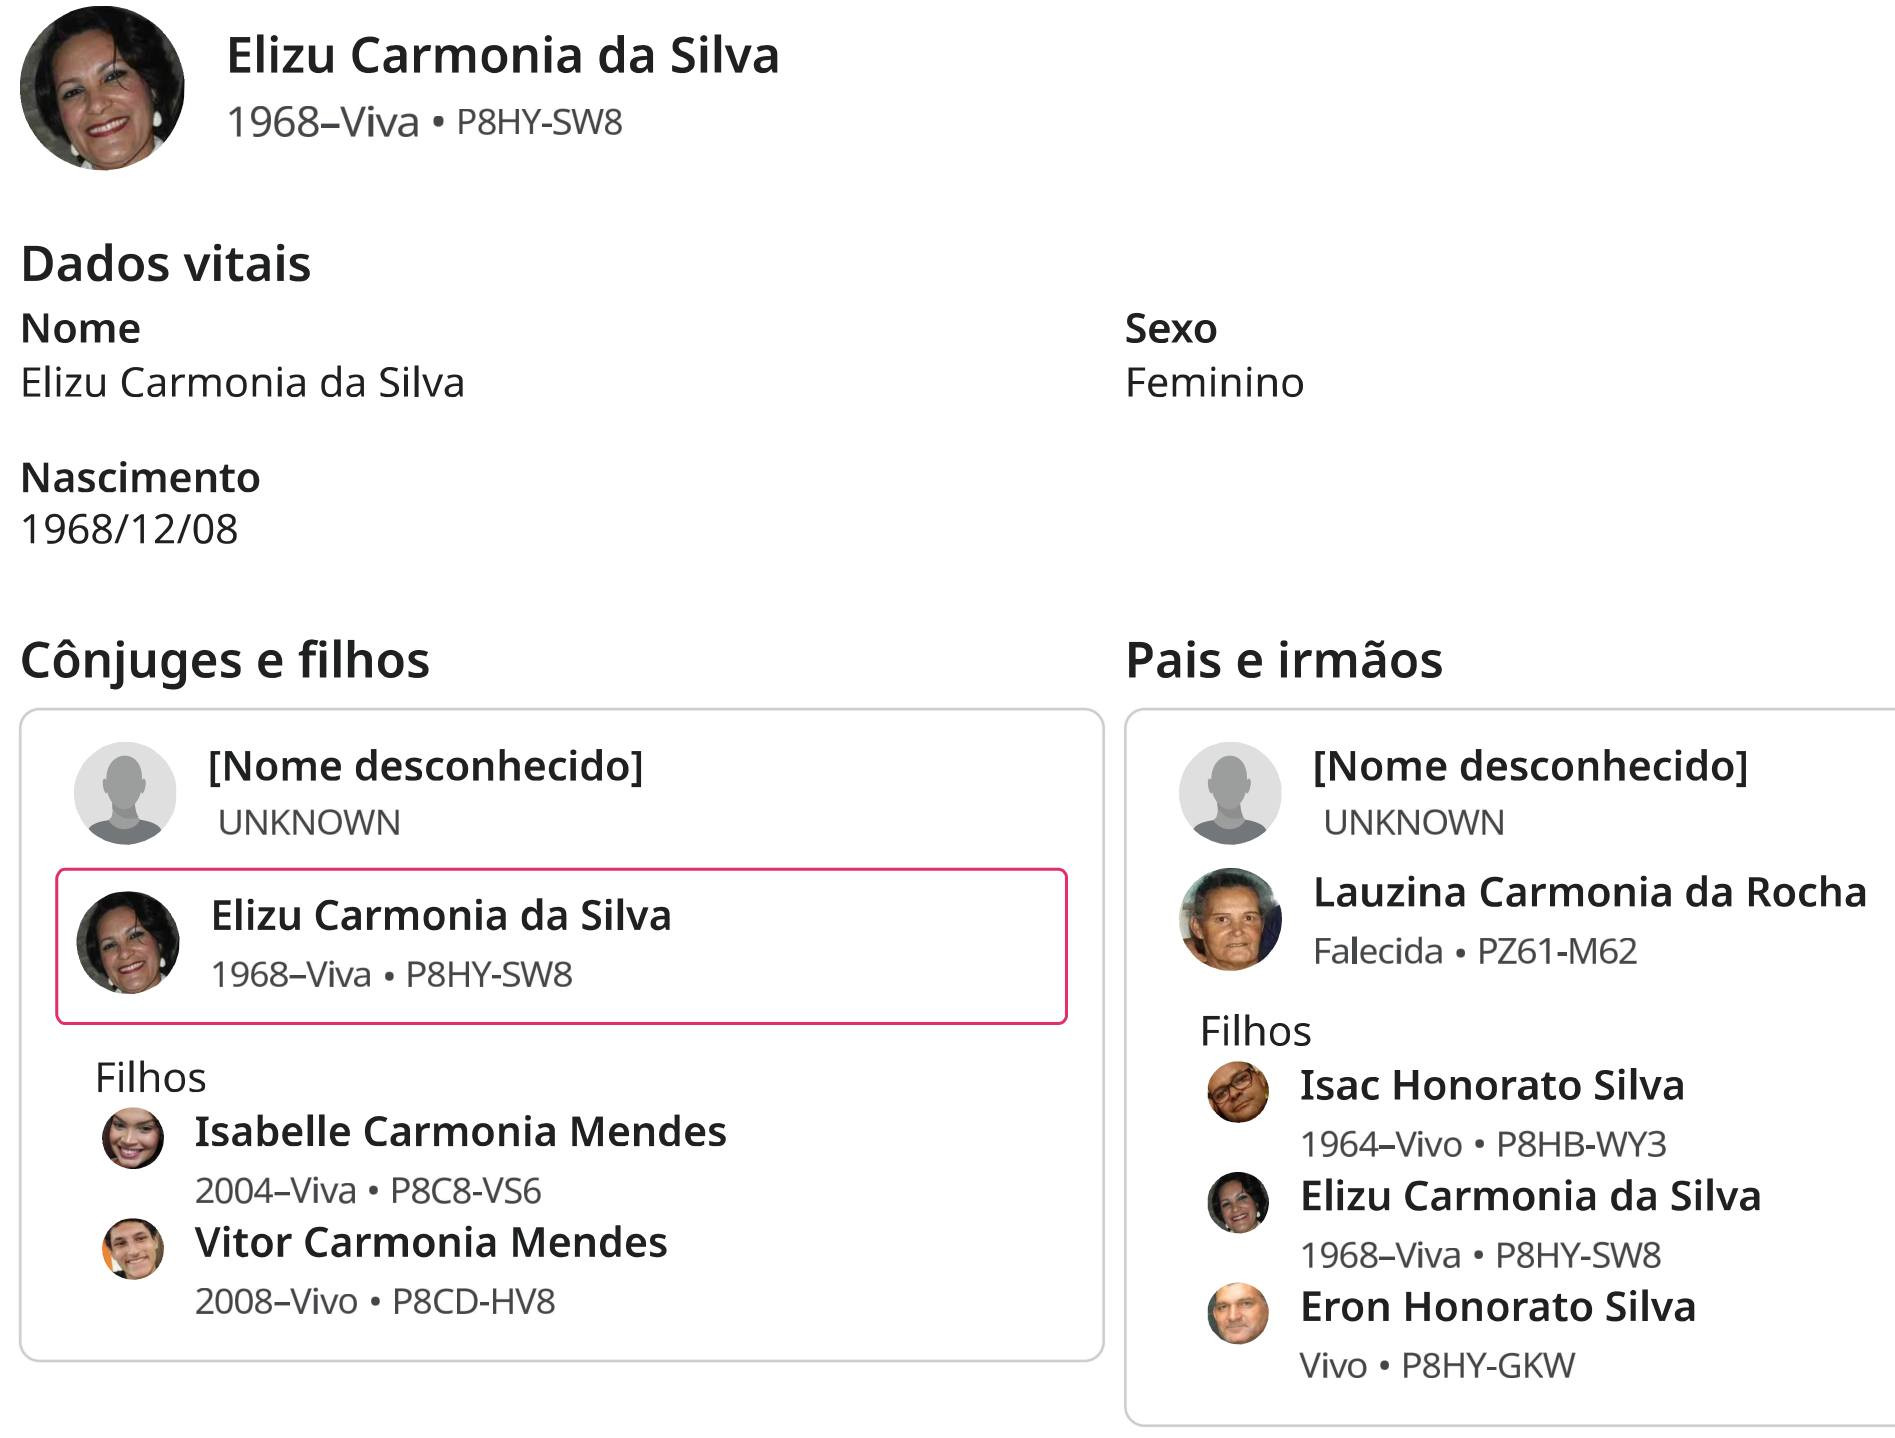Click Elizu's portrait in the siblings list

pos(1238,1202)
